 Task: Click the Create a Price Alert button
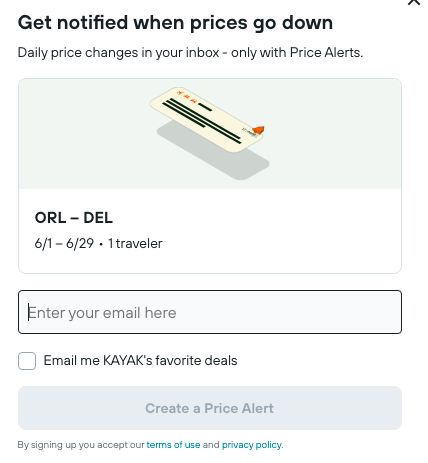tap(210, 408)
